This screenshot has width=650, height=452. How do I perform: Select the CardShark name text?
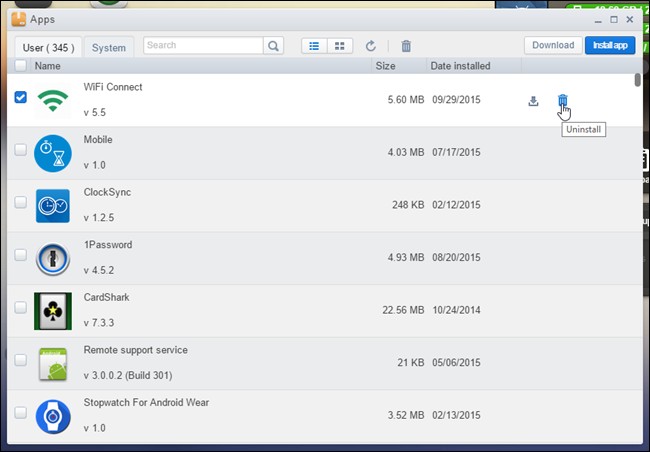coord(107,297)
